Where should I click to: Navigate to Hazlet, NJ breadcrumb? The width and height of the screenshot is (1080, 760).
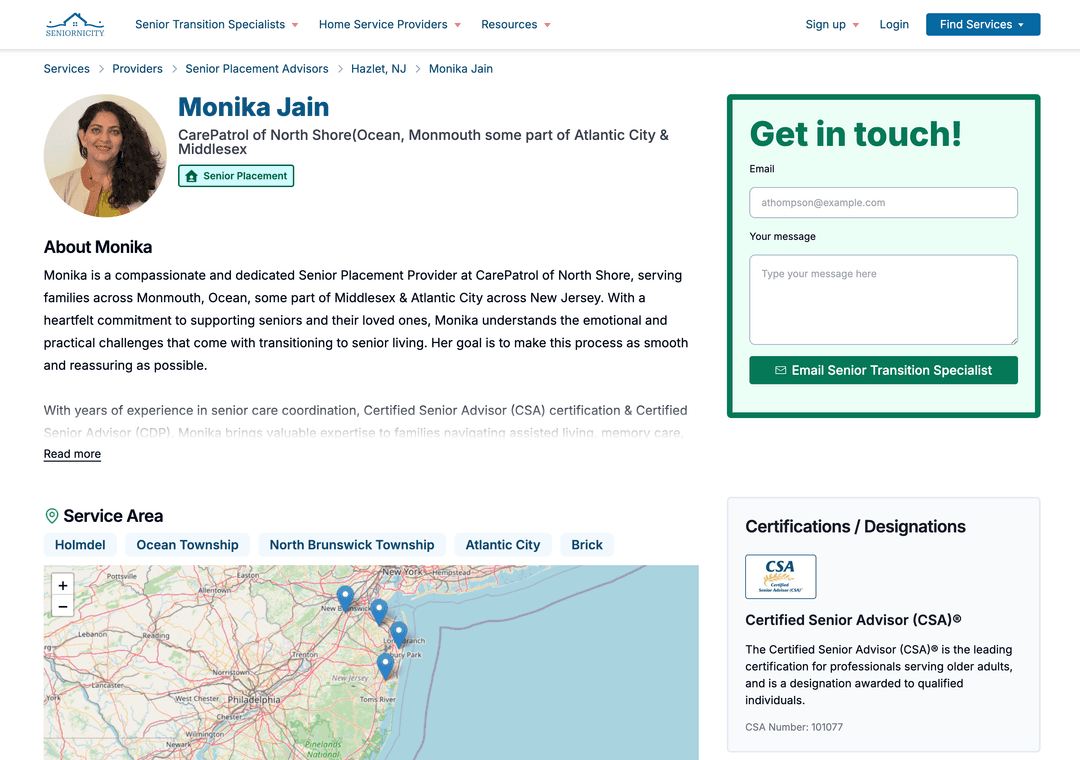click(378, 69)
